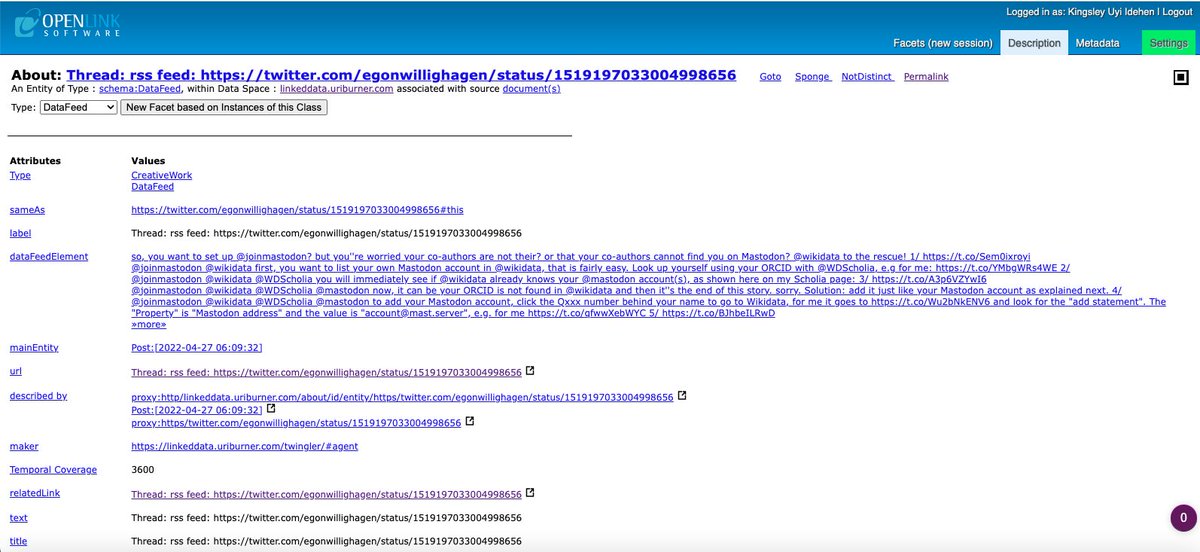The image size is (1200, 552).
Task: Click the document(s) source link
Action: (x=531, y=89)
